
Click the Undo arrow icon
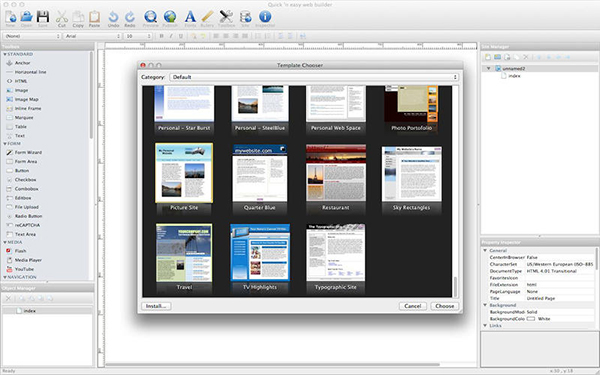pyautogui.click(x=113, y=17)
